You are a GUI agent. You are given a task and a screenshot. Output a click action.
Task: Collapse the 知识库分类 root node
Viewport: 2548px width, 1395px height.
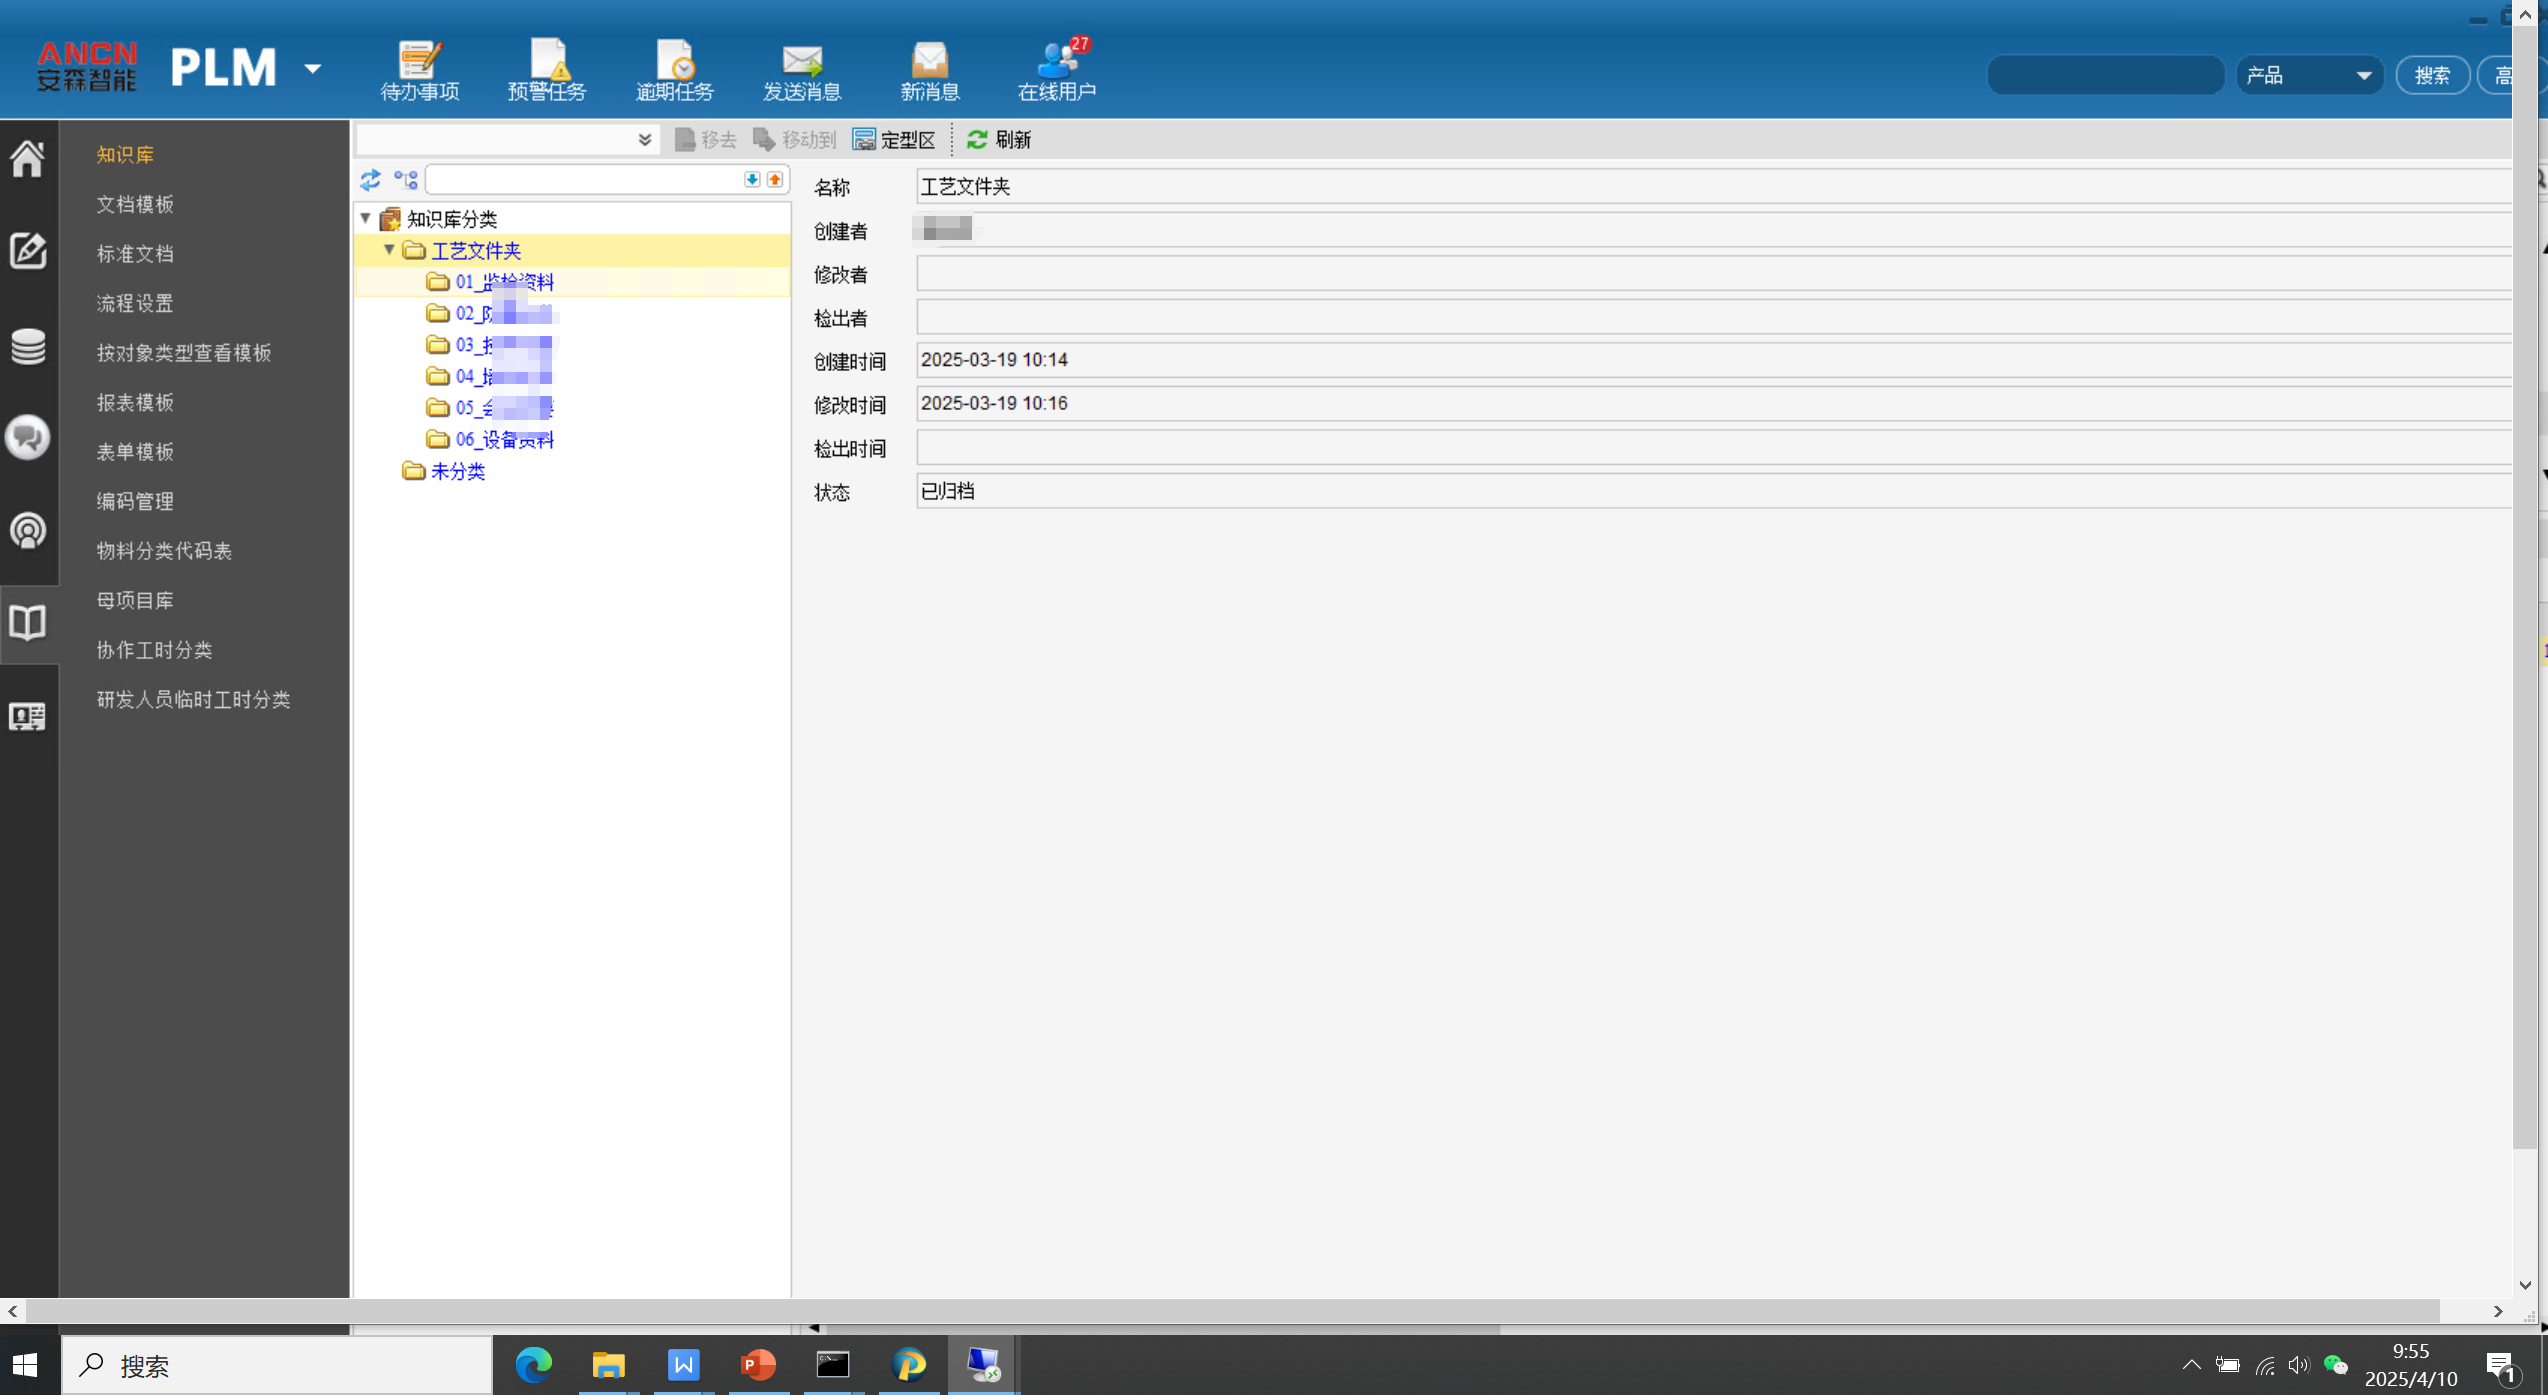click(x=366, y=218)
